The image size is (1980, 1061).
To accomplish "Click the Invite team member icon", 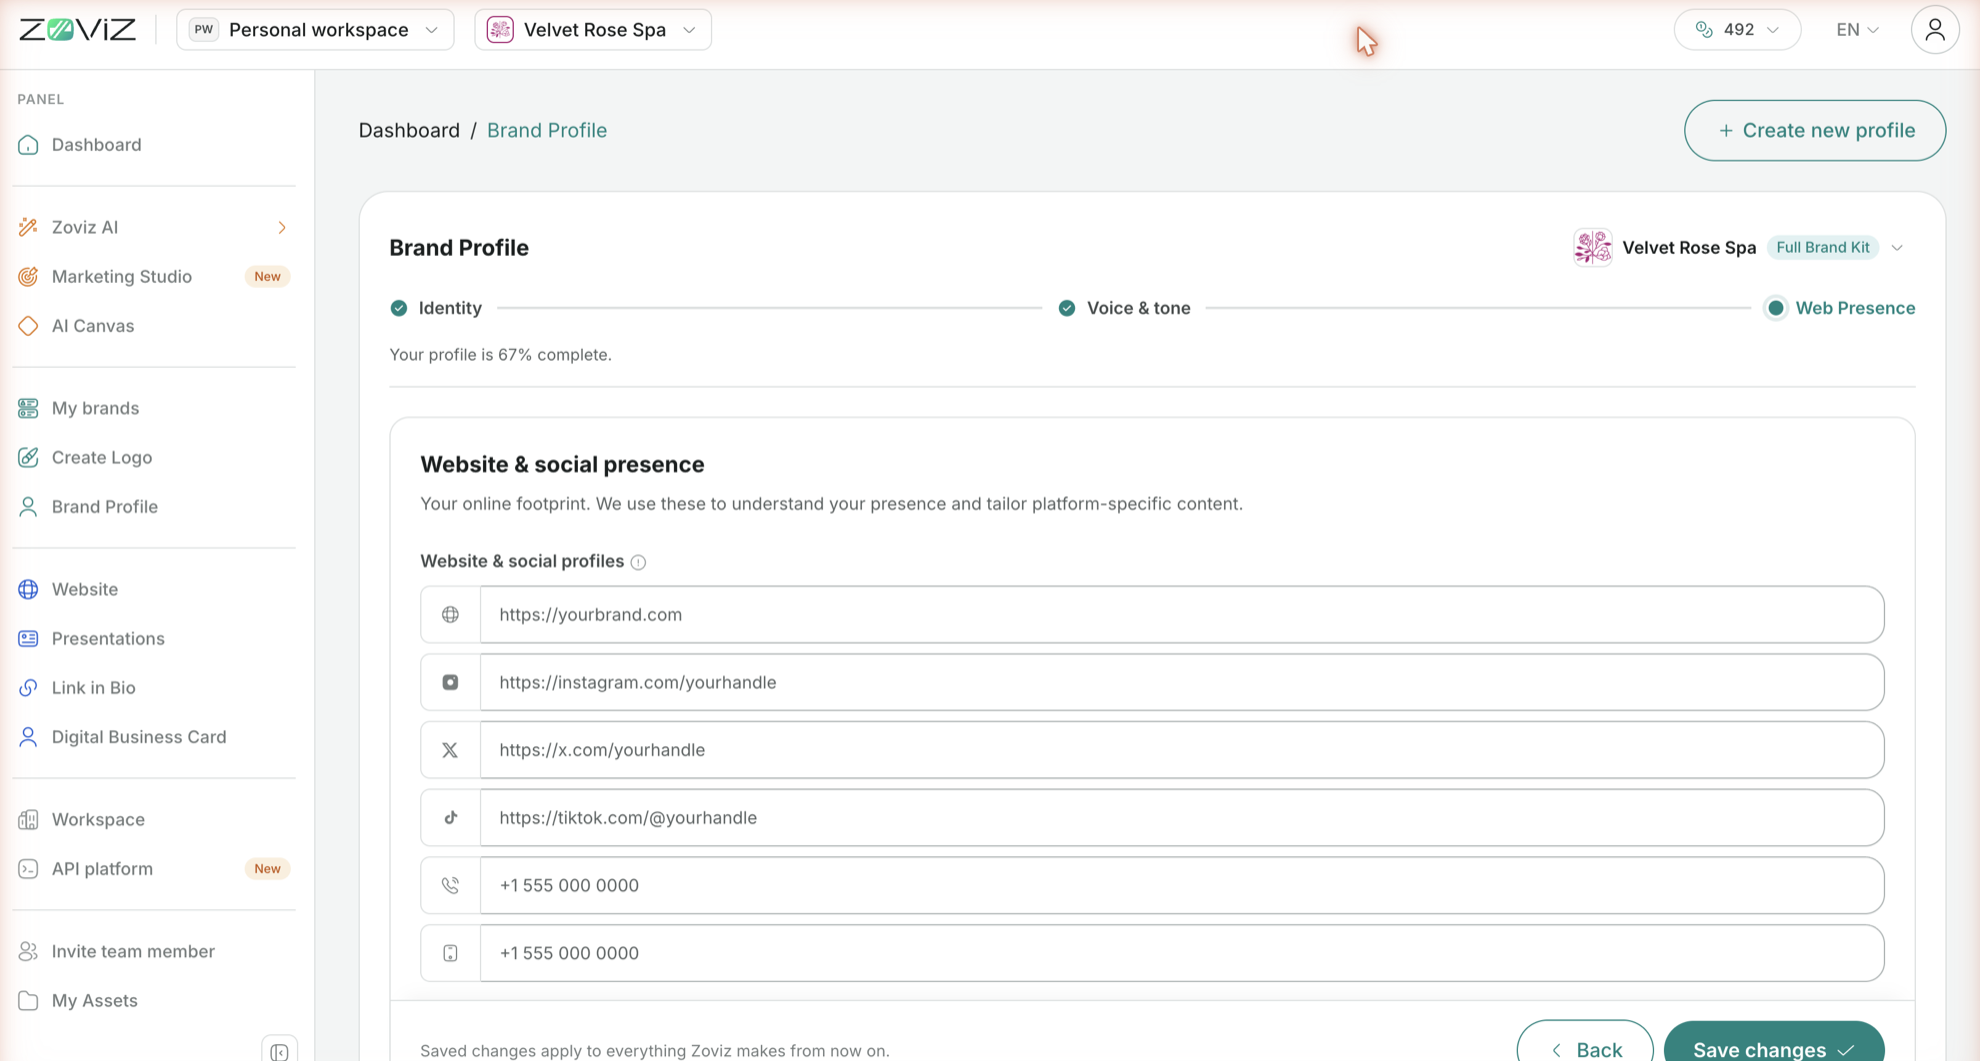I will (28, 951).
